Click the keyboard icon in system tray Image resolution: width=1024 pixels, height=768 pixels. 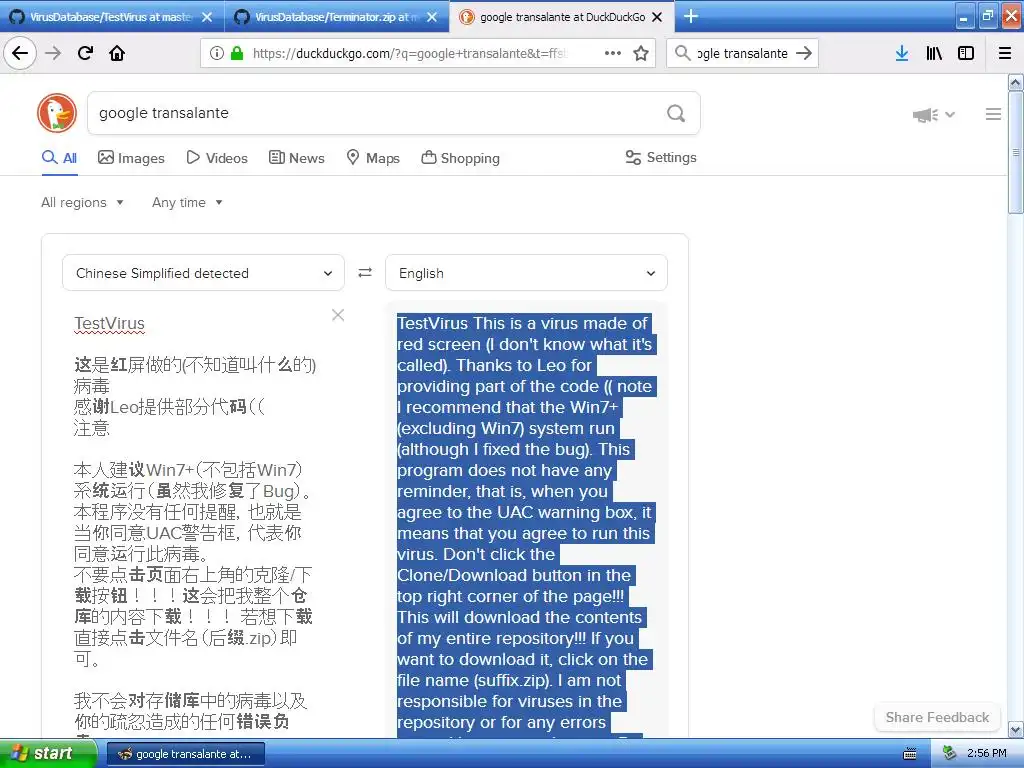point(910,754)
